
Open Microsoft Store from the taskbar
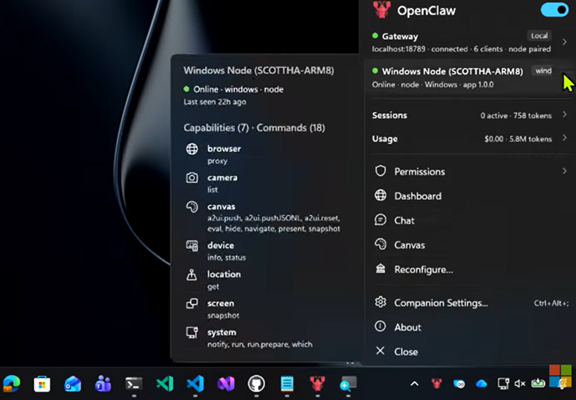pos(42,384)
